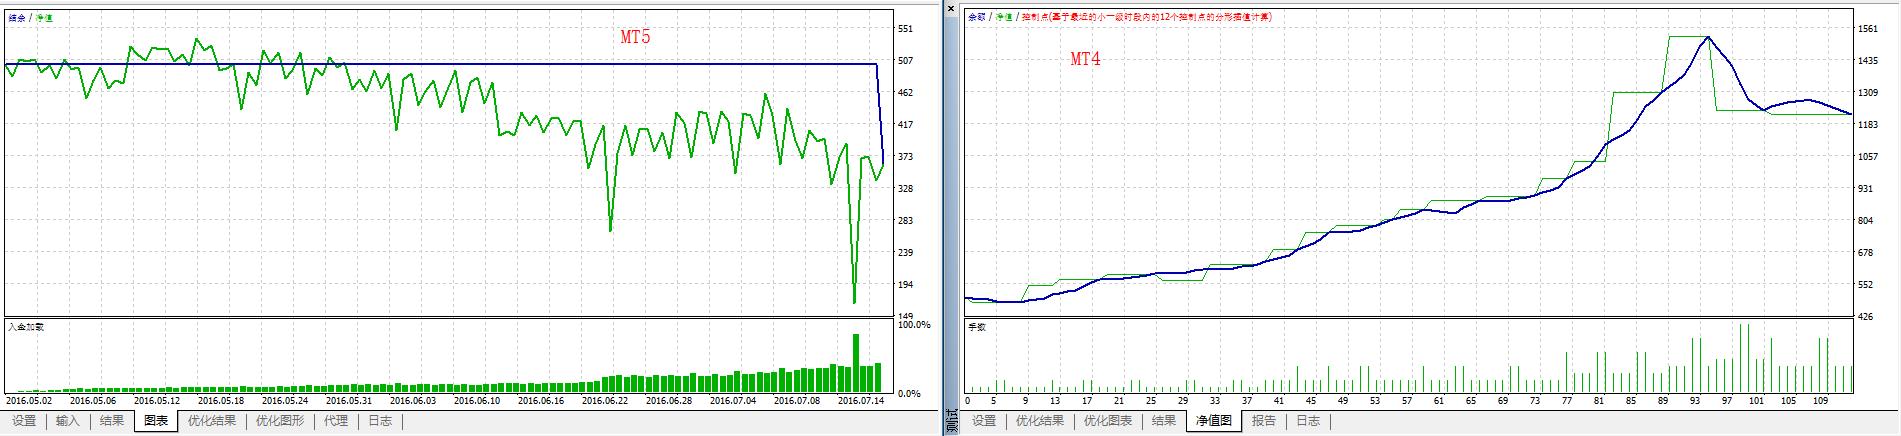Open the 设置 tab in the MT4 tester
Viewport: 1901px width, 436px height.
[x=984, y=421]
